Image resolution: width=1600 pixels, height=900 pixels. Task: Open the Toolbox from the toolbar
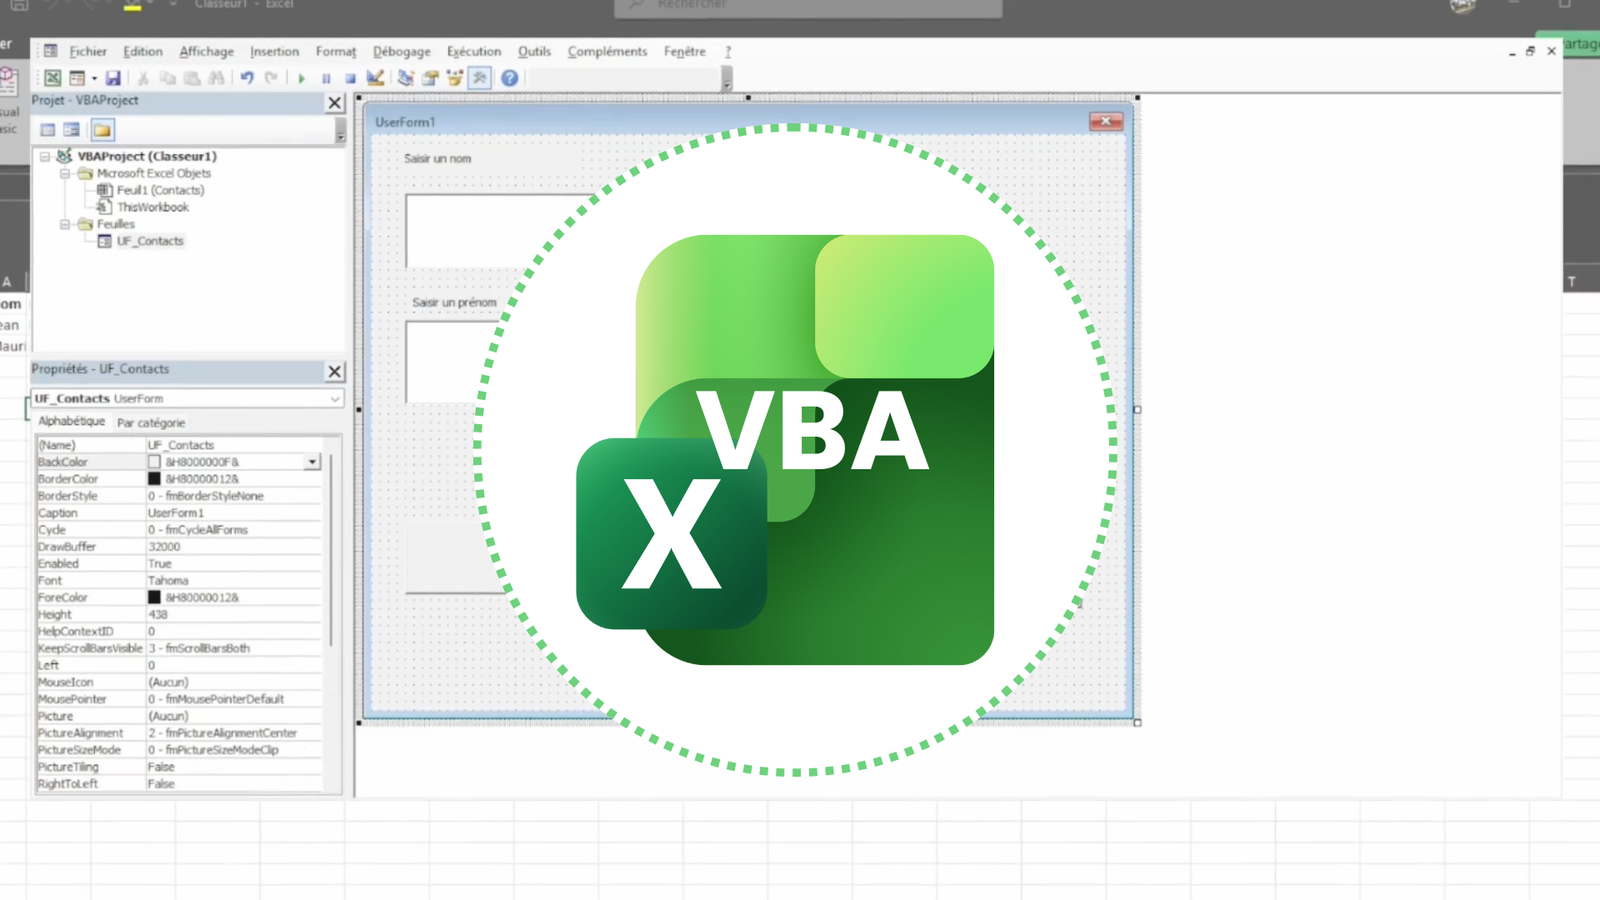478,77
